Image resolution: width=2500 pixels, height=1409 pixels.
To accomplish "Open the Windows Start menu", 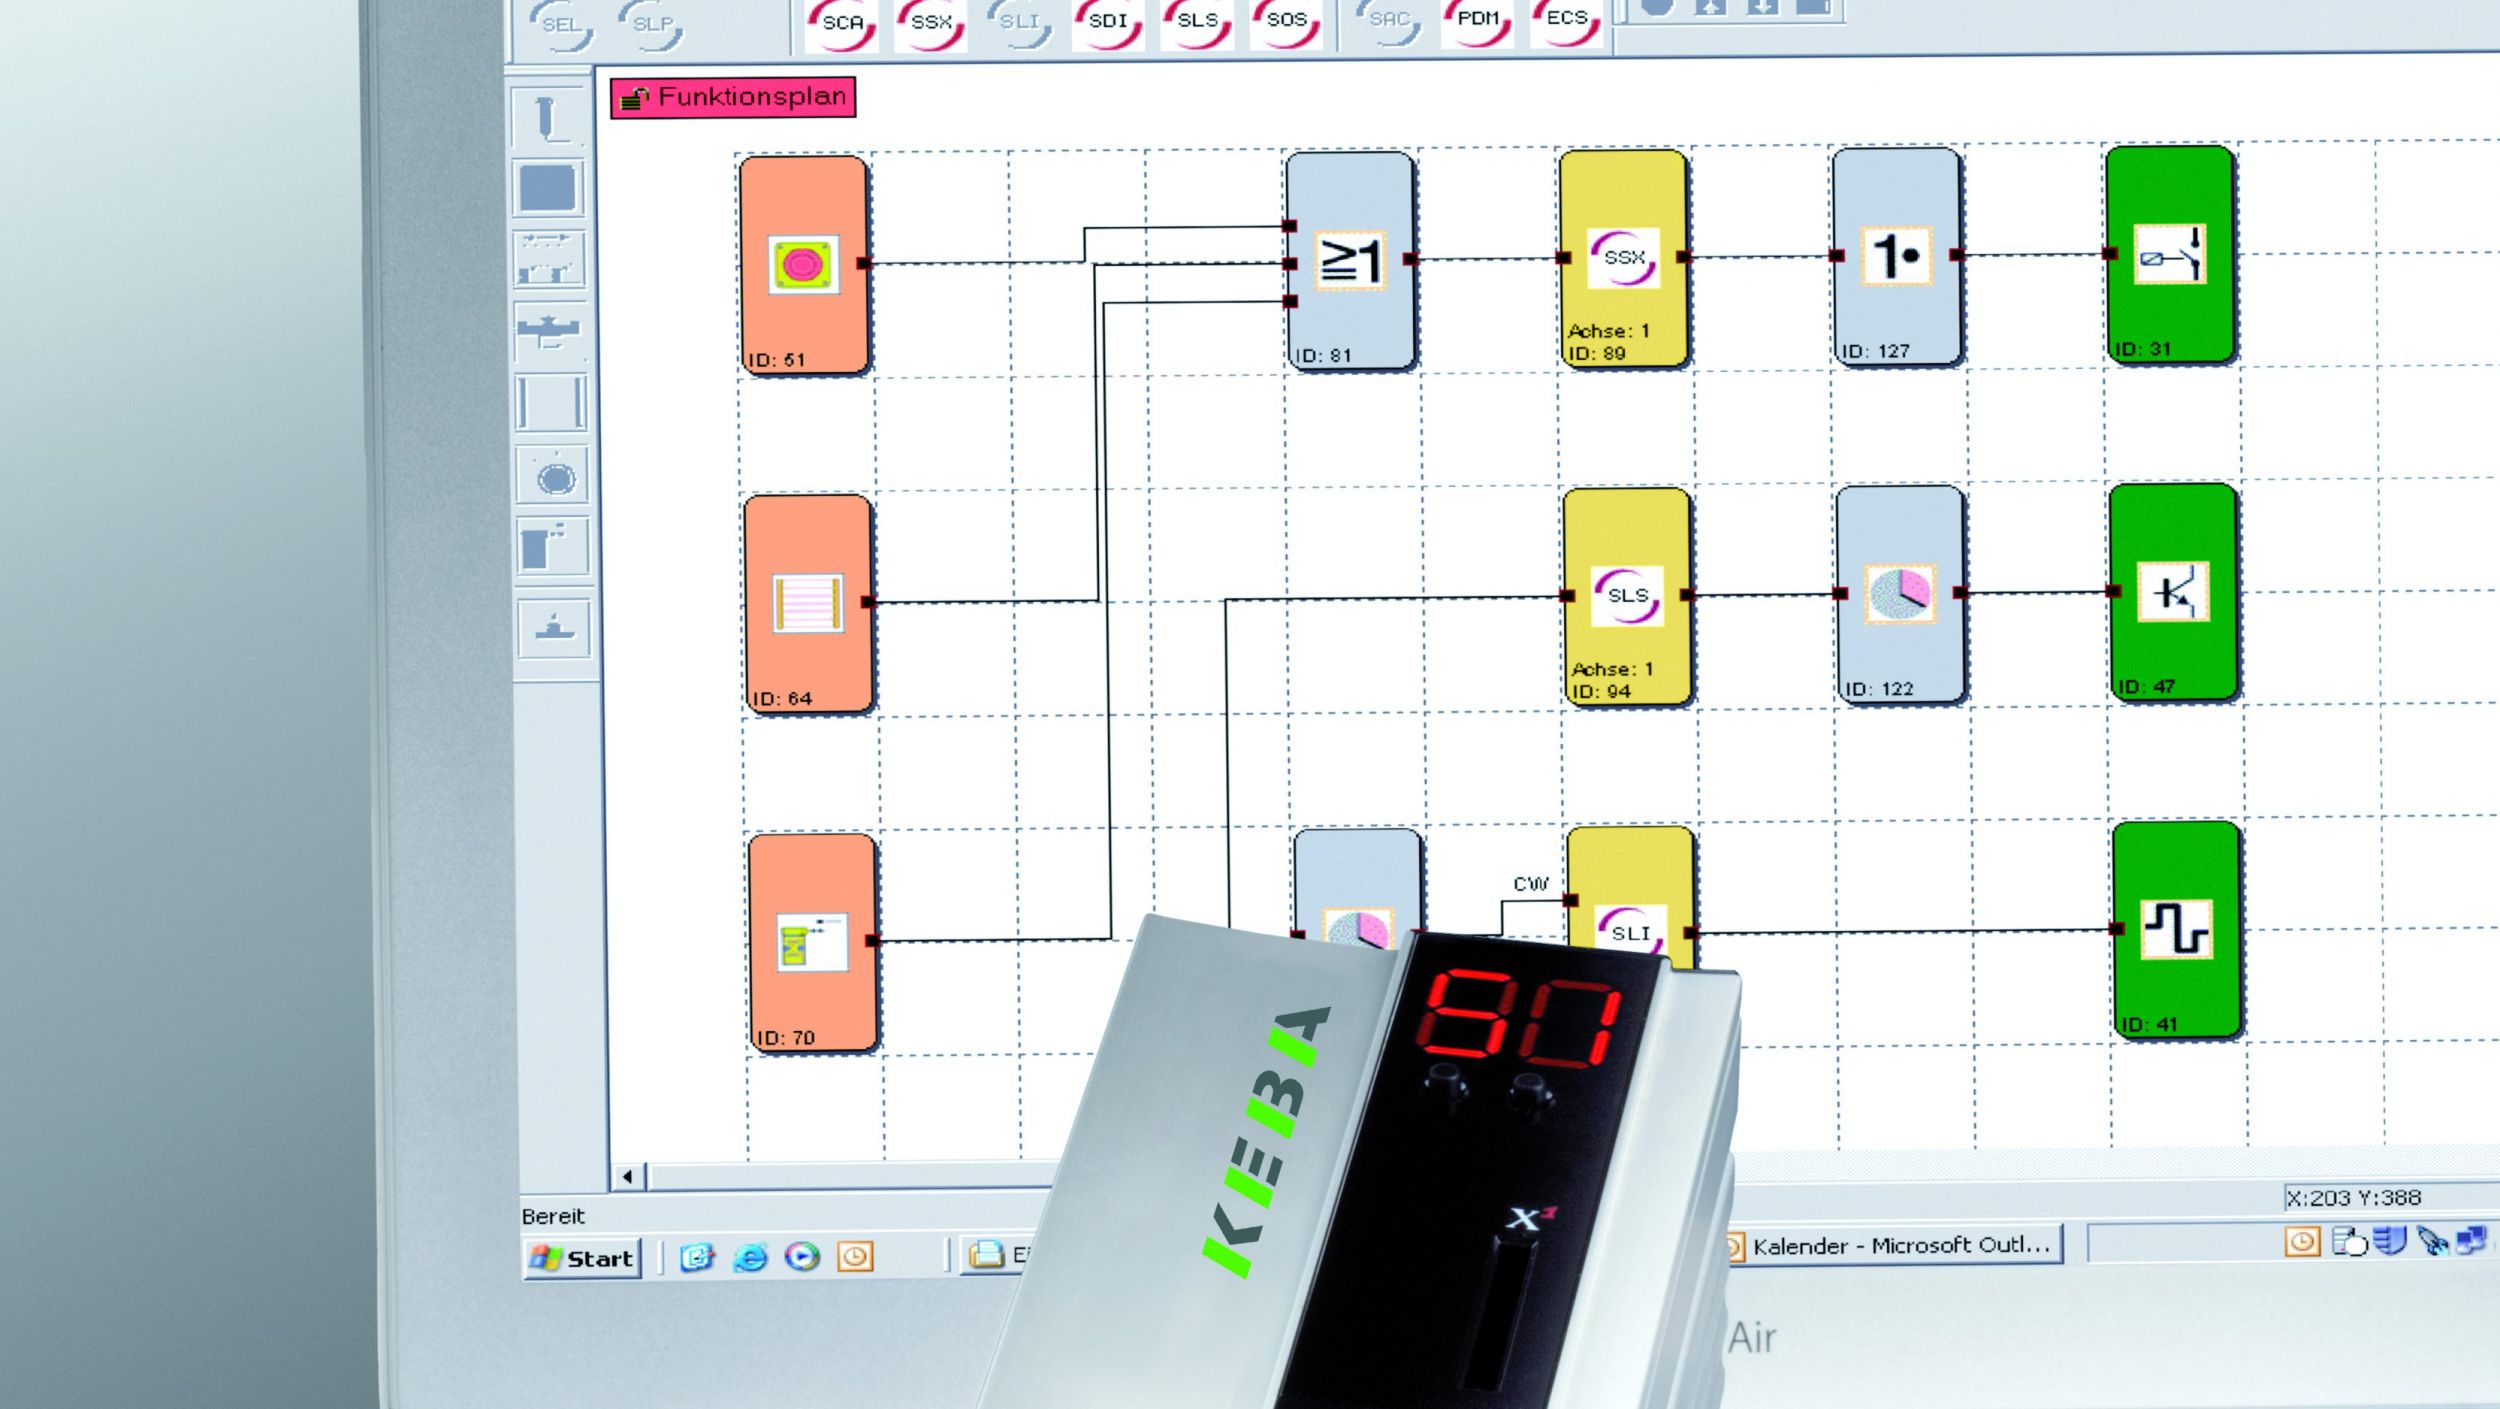I will point(583,1258).
